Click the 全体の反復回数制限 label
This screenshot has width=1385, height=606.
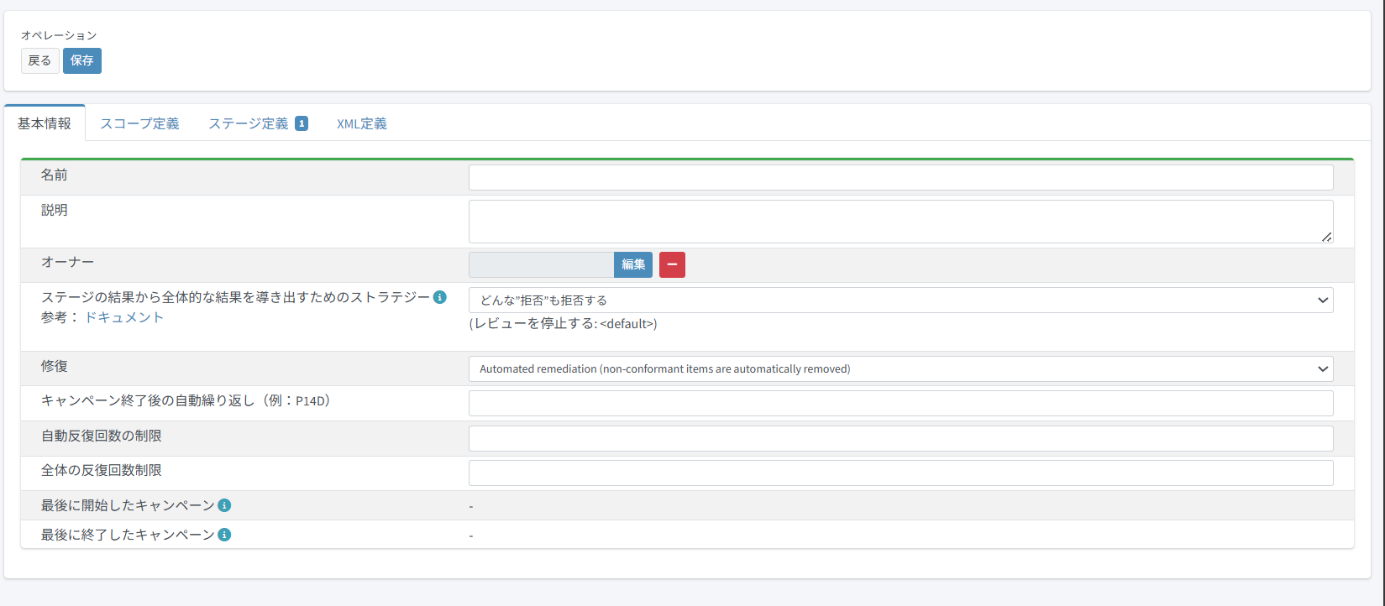[x=101, y=470]
